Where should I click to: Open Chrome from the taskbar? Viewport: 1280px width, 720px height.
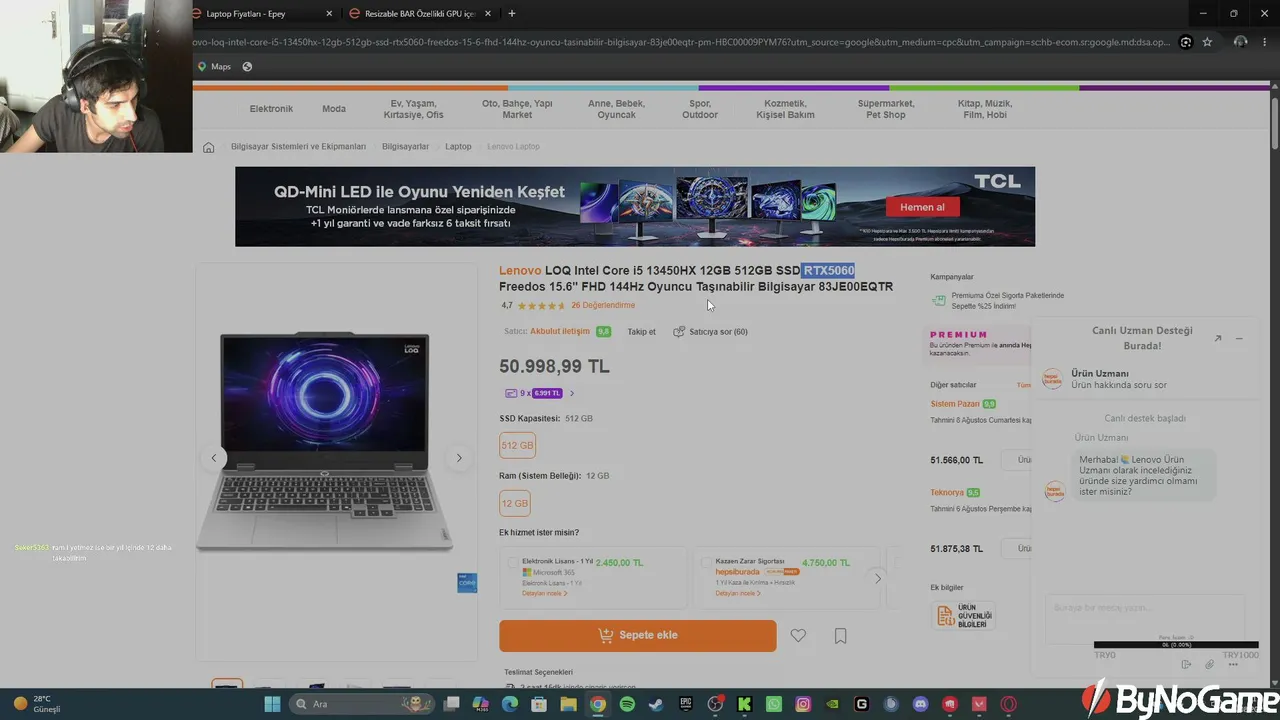click(597, 704)
